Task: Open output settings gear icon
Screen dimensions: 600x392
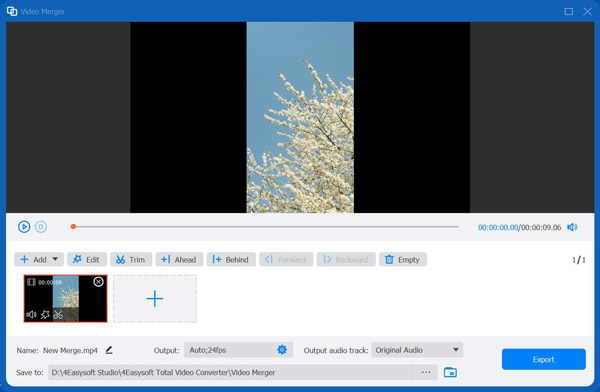Action: click(282, 350)
